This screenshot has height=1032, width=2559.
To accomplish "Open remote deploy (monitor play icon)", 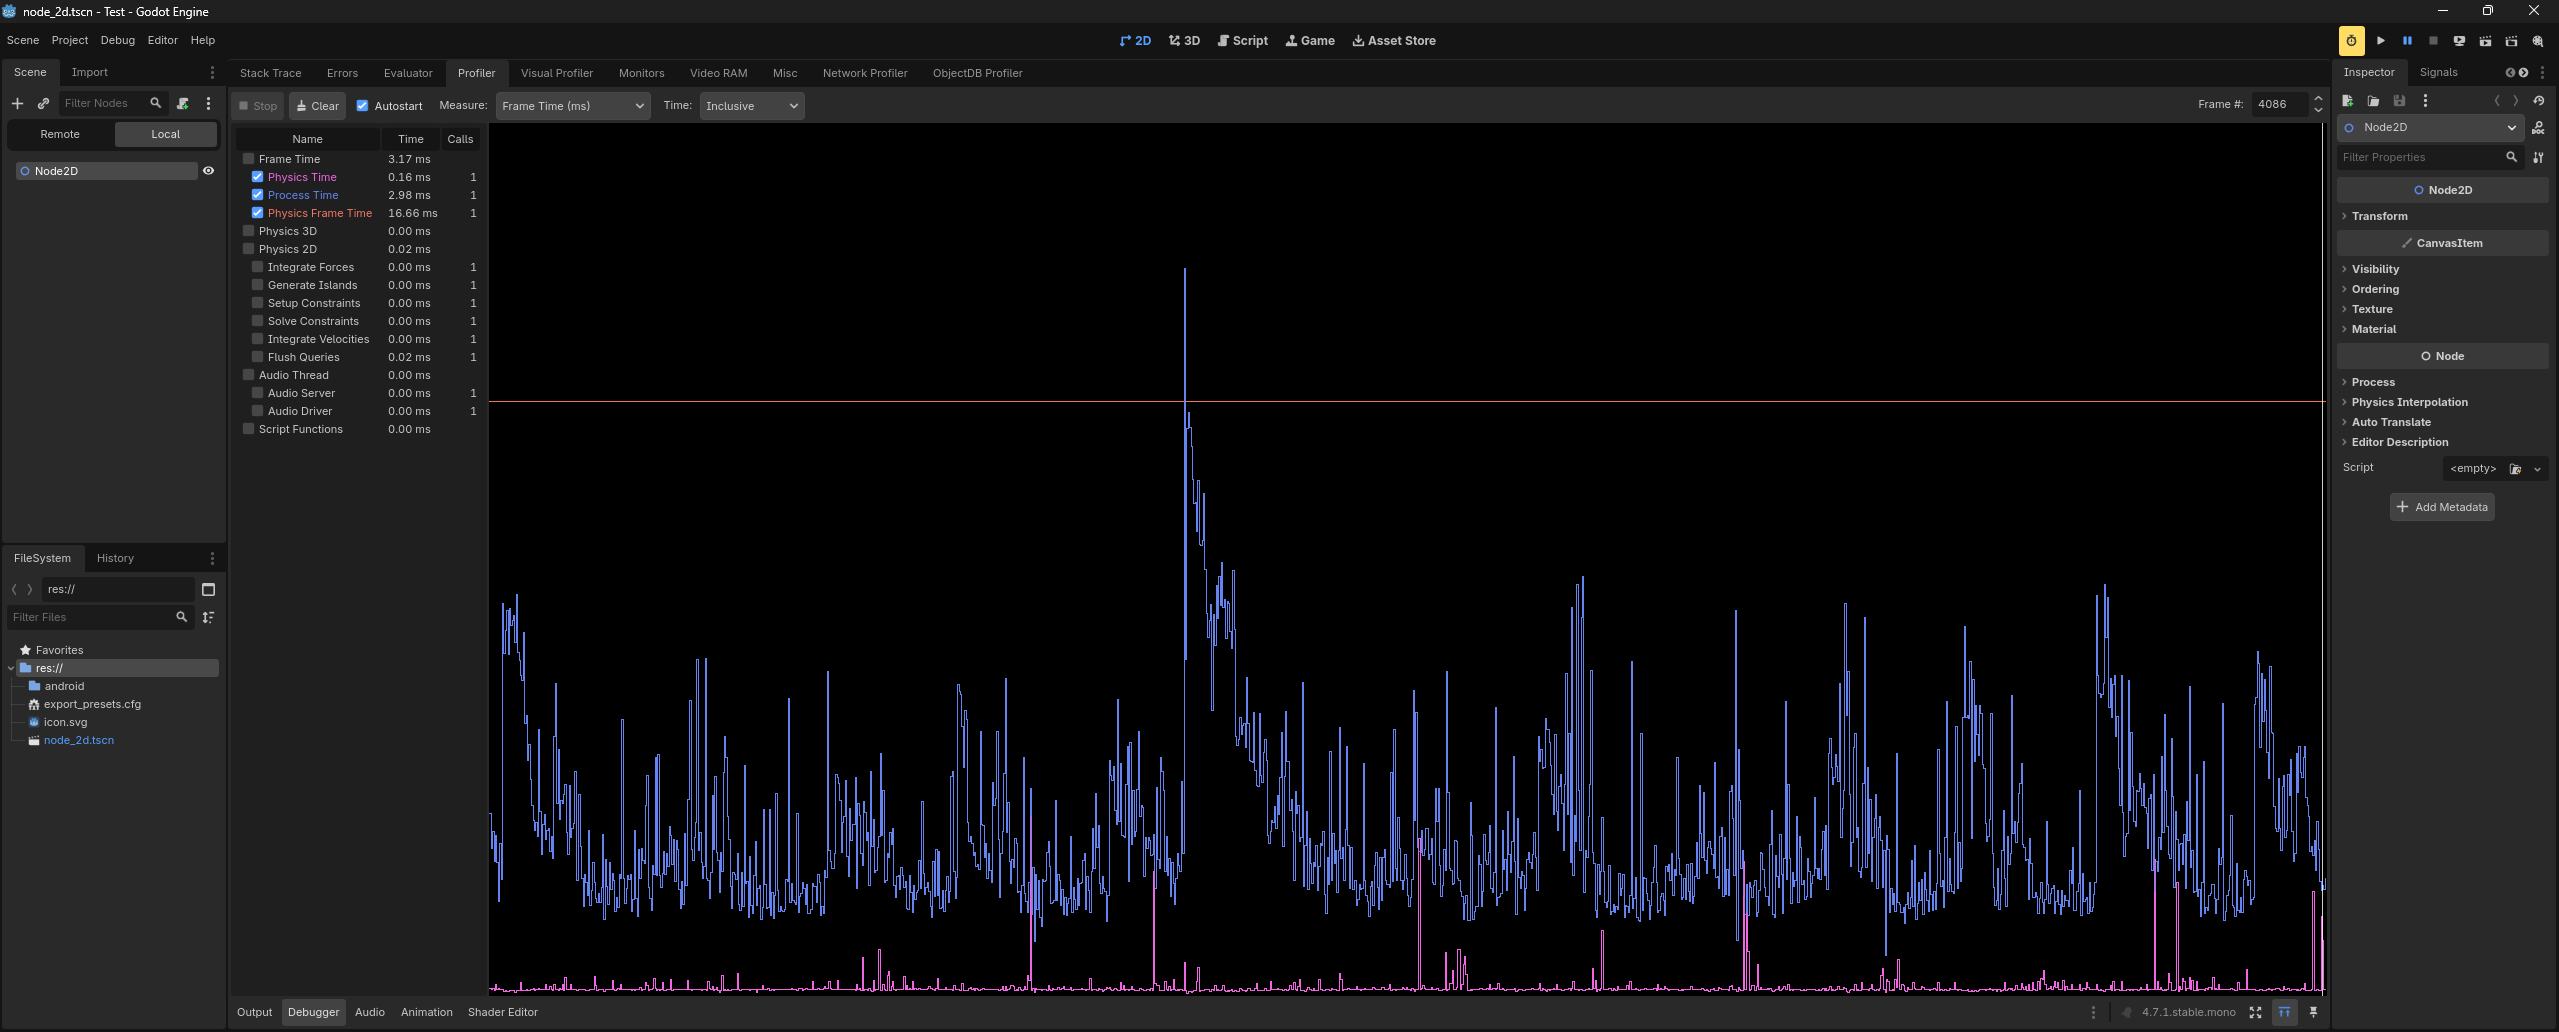I will 2459,41.
